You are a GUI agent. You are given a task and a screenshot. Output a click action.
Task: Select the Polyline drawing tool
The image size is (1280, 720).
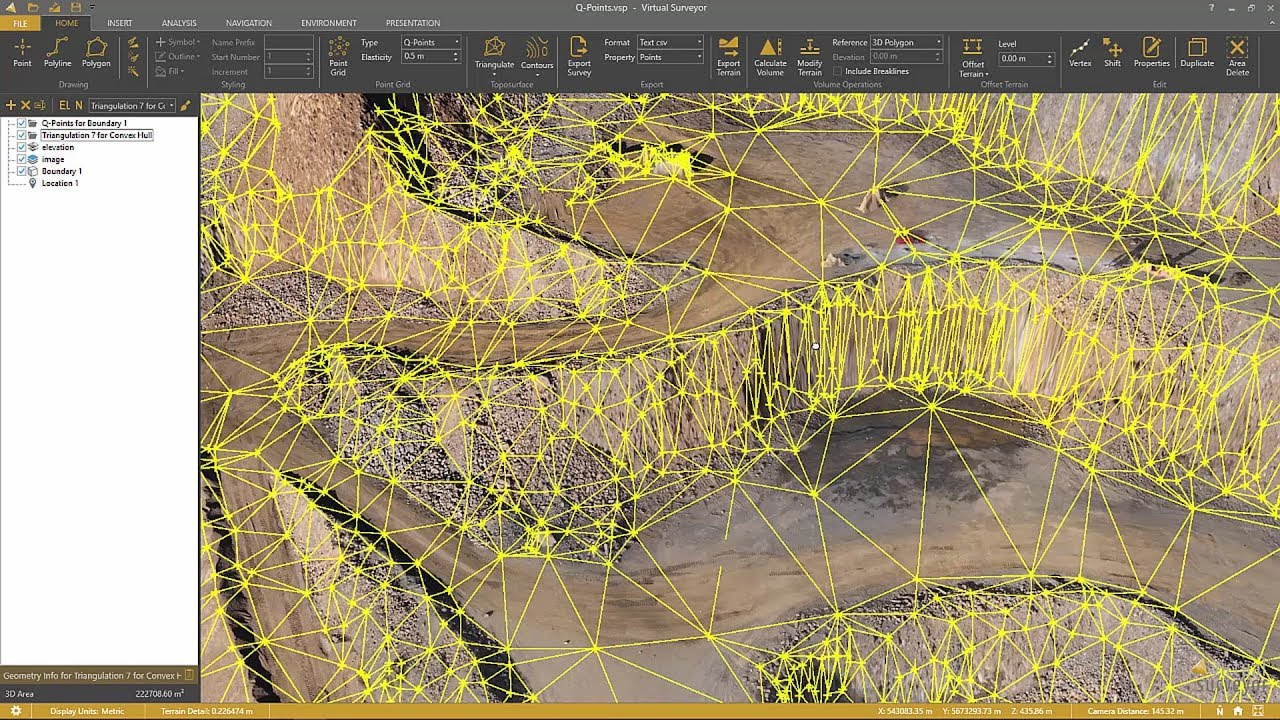pos(57,52)
